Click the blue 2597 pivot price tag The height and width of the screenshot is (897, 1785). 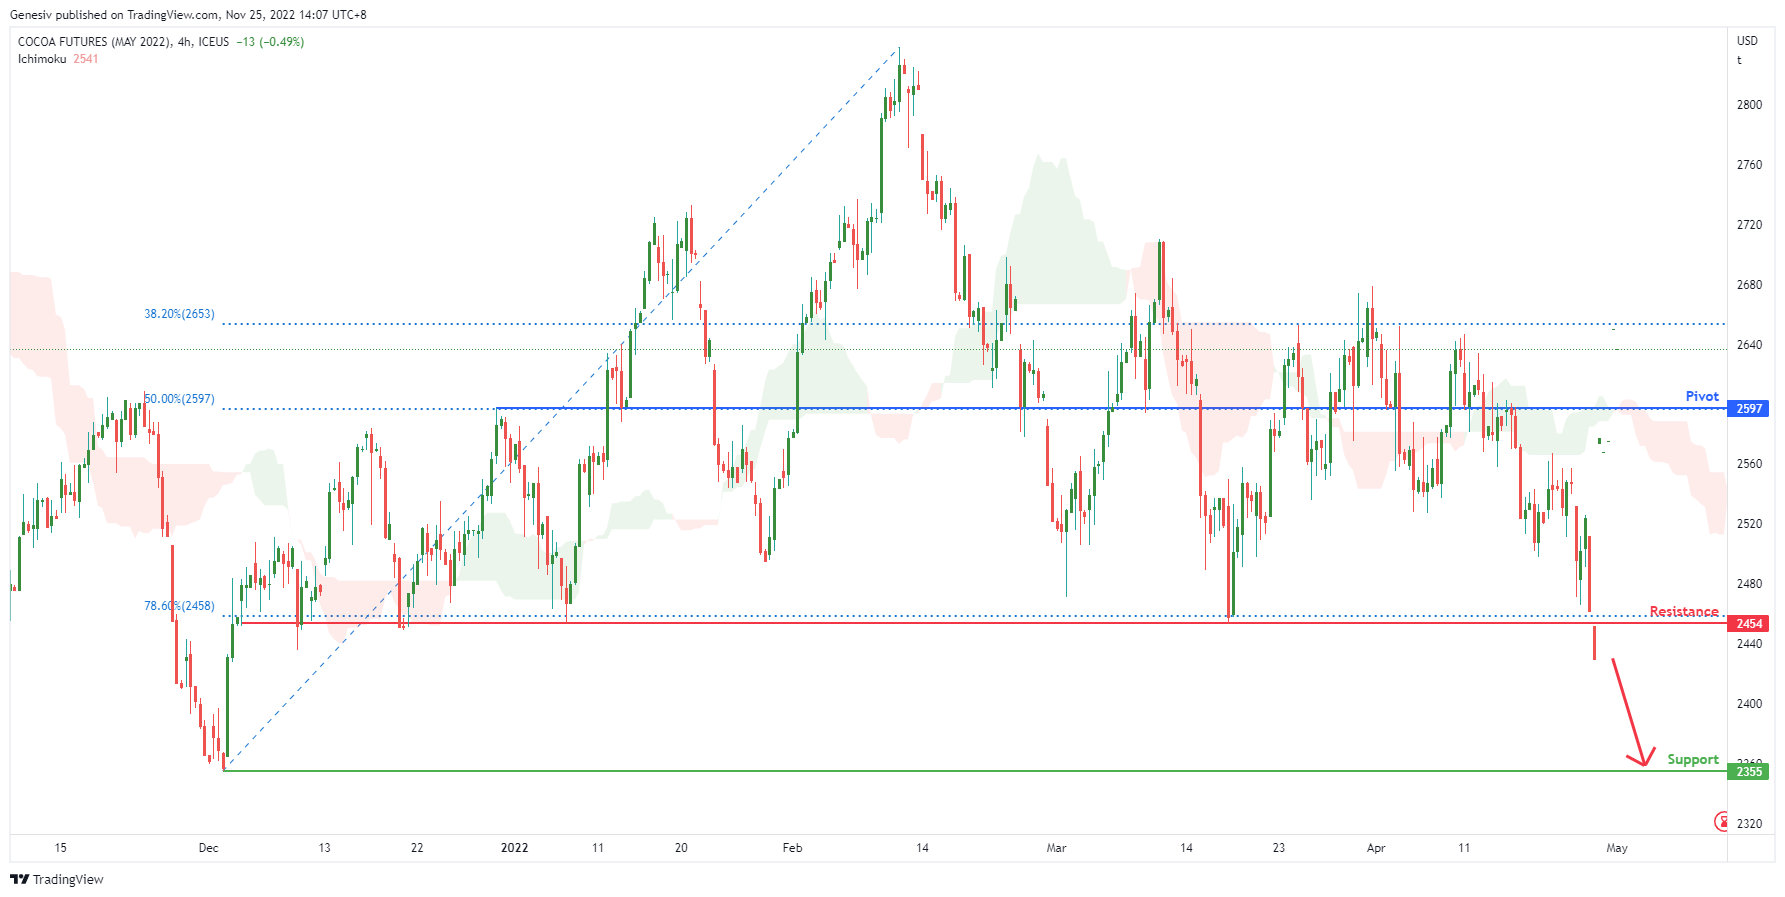(x=1749, y=408)
